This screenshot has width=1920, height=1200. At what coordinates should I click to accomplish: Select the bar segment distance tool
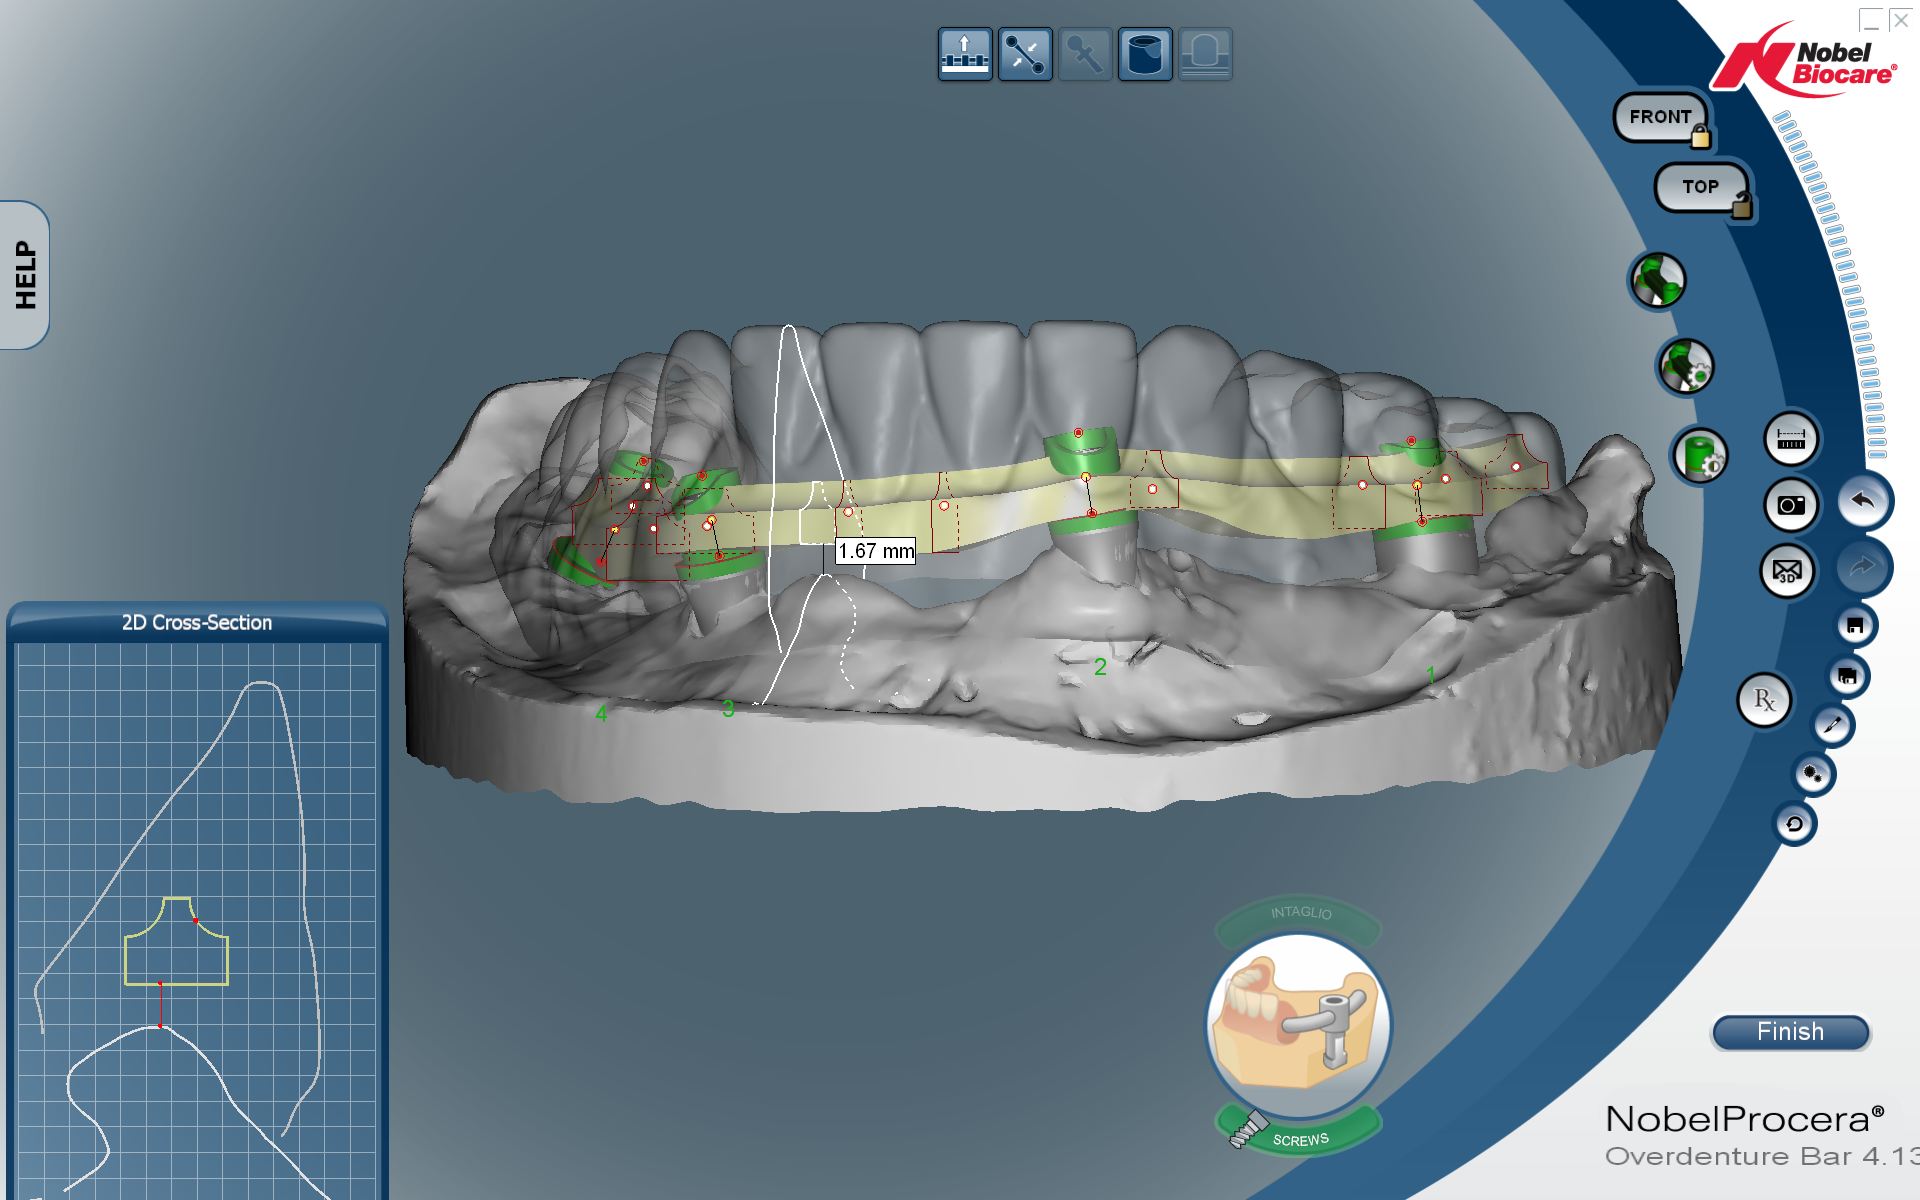tap(1025, 54)
